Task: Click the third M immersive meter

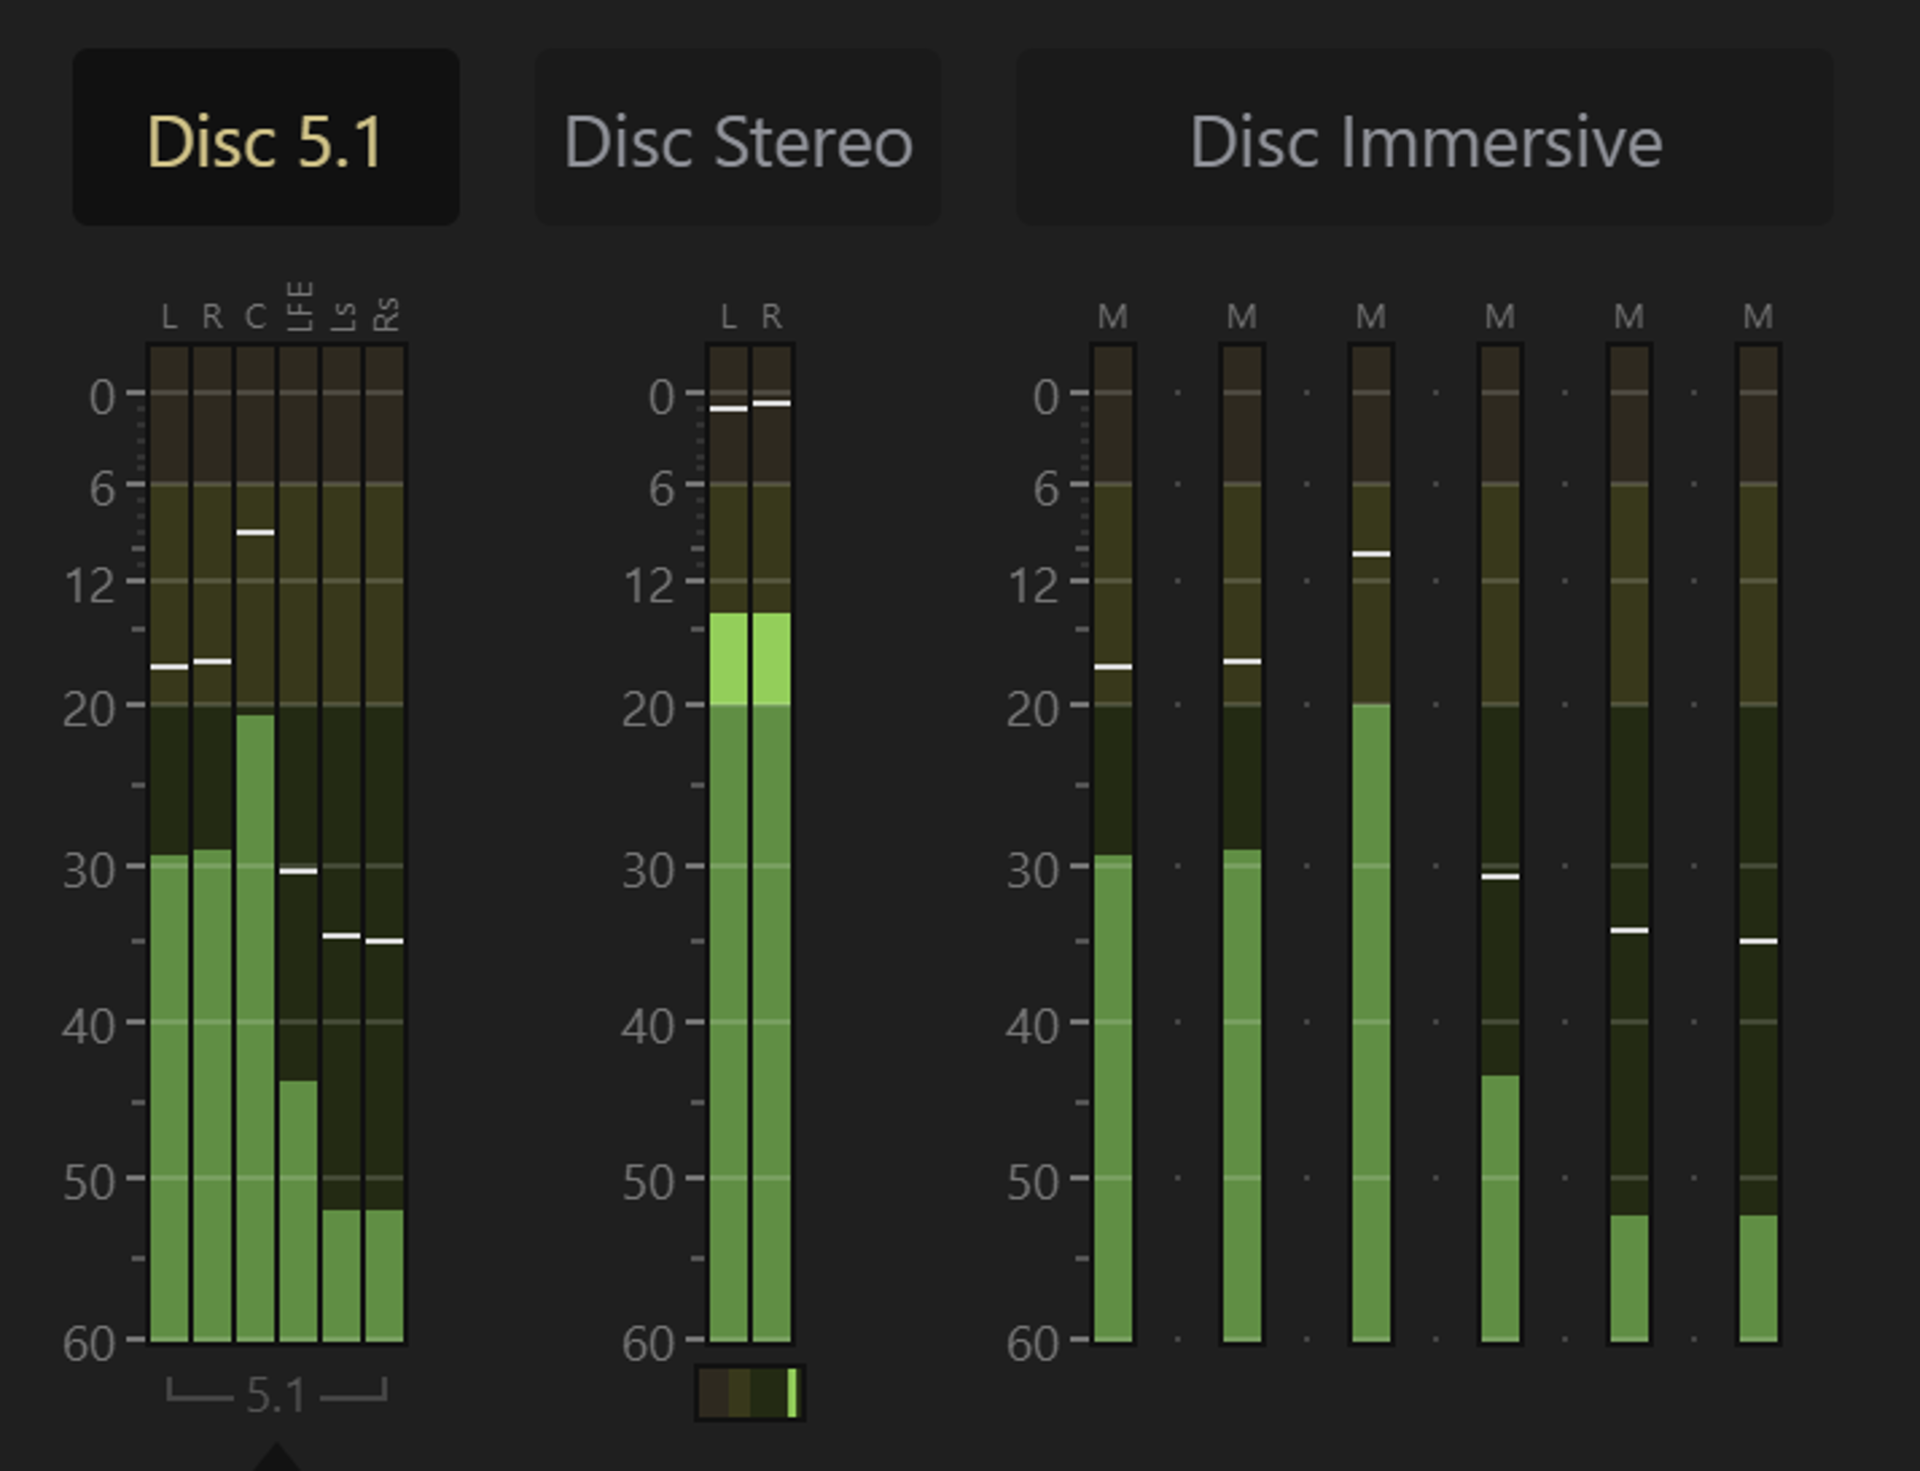Action: point(1371,844)
